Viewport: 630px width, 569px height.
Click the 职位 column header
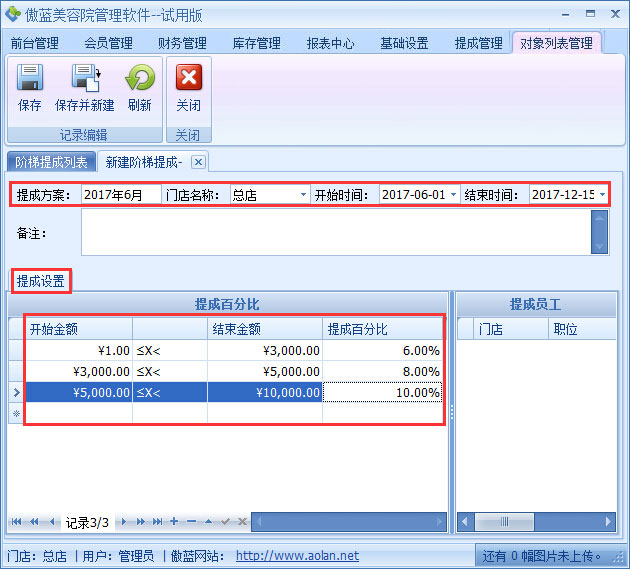583,329
